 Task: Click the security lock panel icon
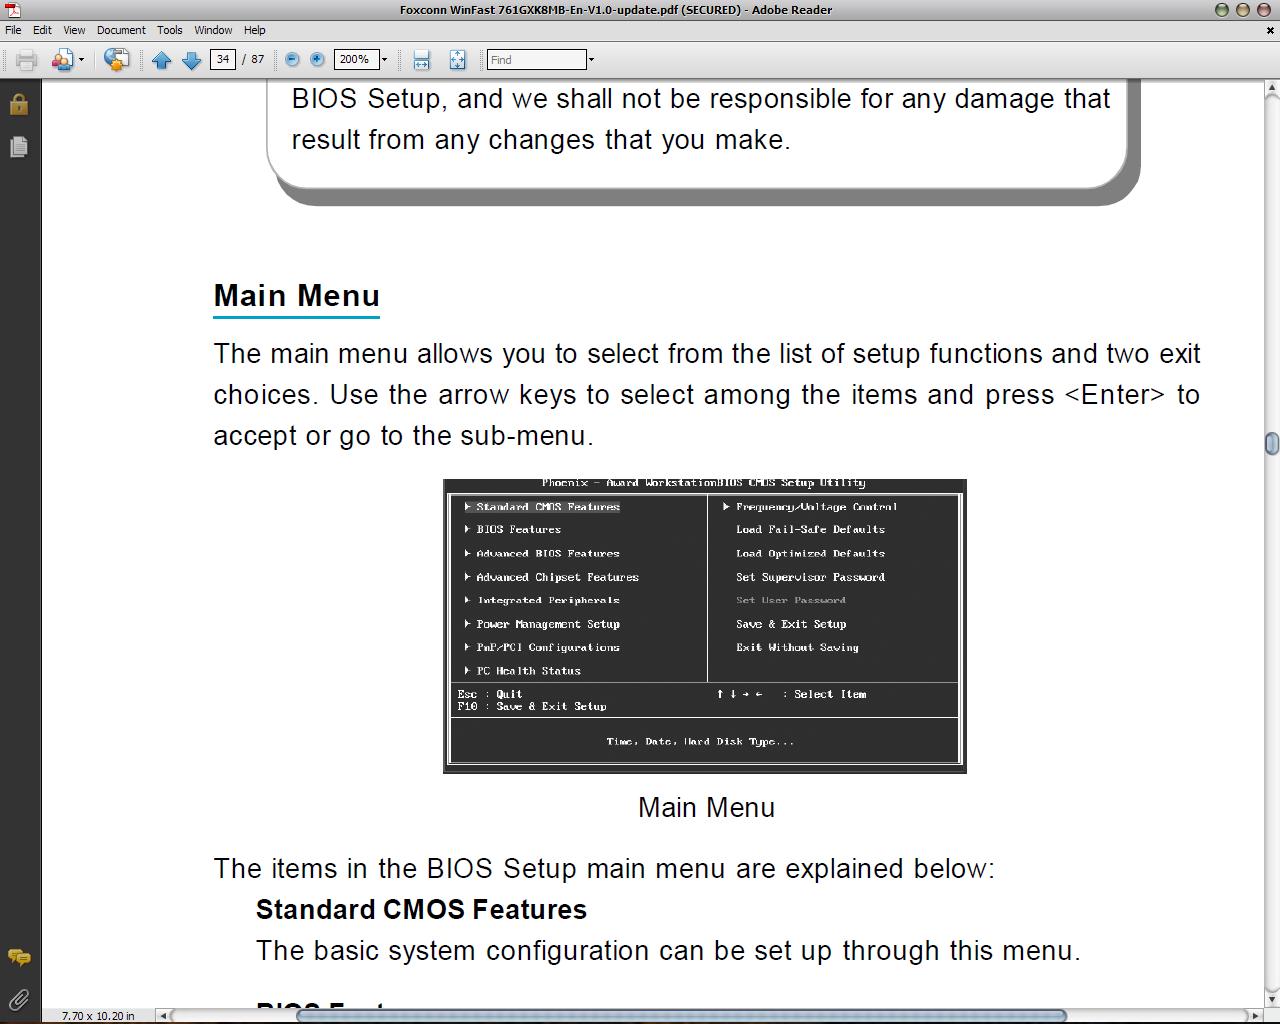(x=18, y=104)
